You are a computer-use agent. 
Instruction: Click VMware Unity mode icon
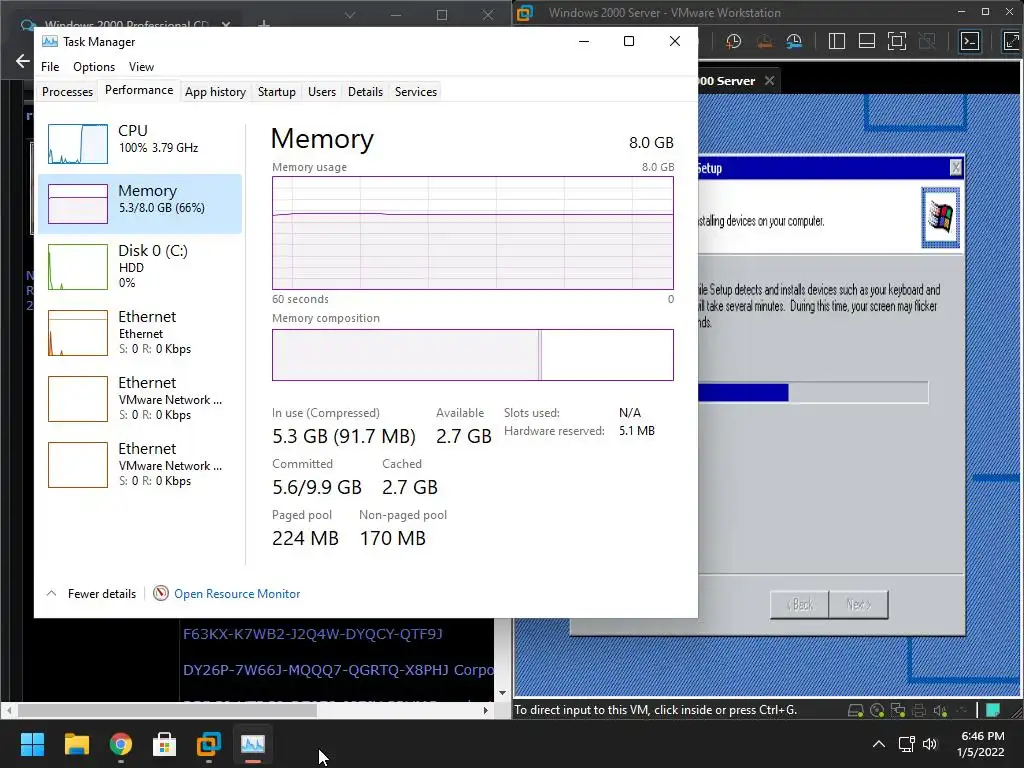[x=927, y=42]
